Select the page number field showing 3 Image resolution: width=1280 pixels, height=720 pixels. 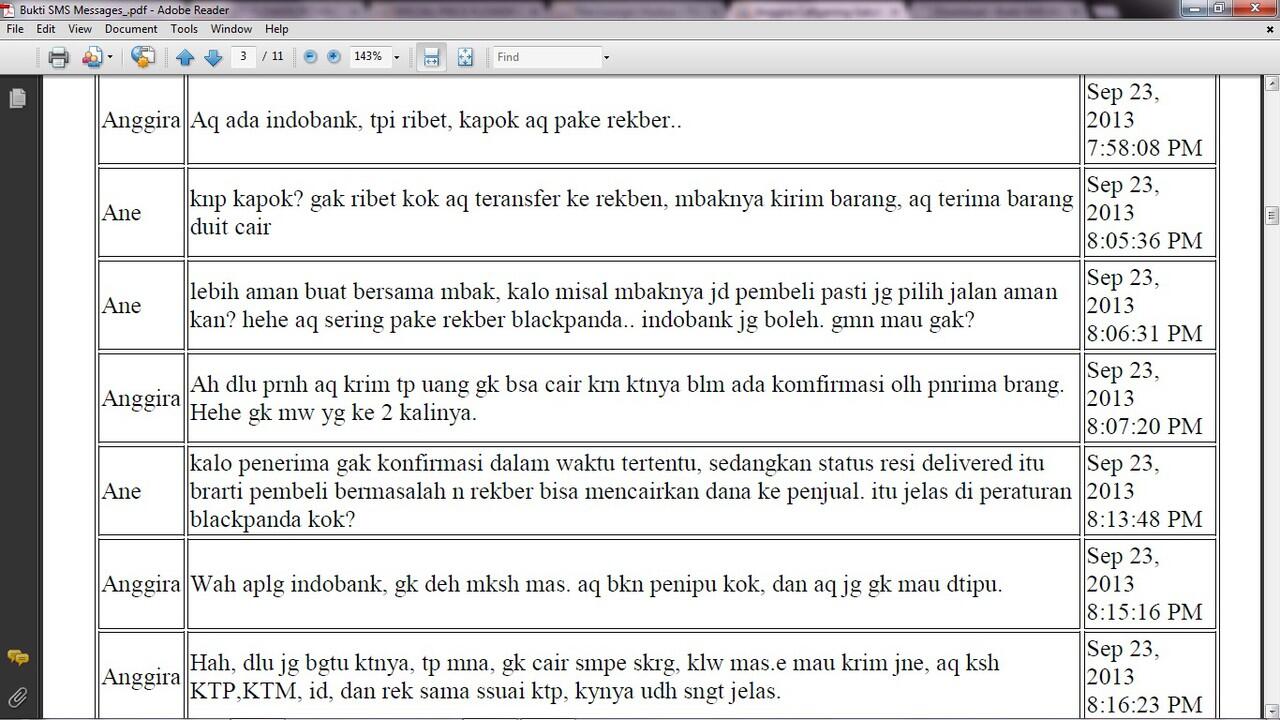coord(243,57)
